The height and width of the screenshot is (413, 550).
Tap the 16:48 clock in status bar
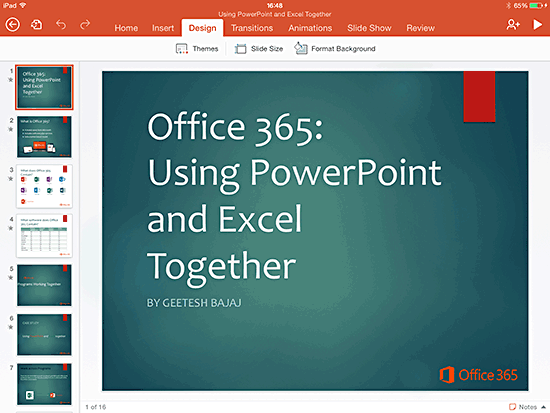[x=275, y=5]
